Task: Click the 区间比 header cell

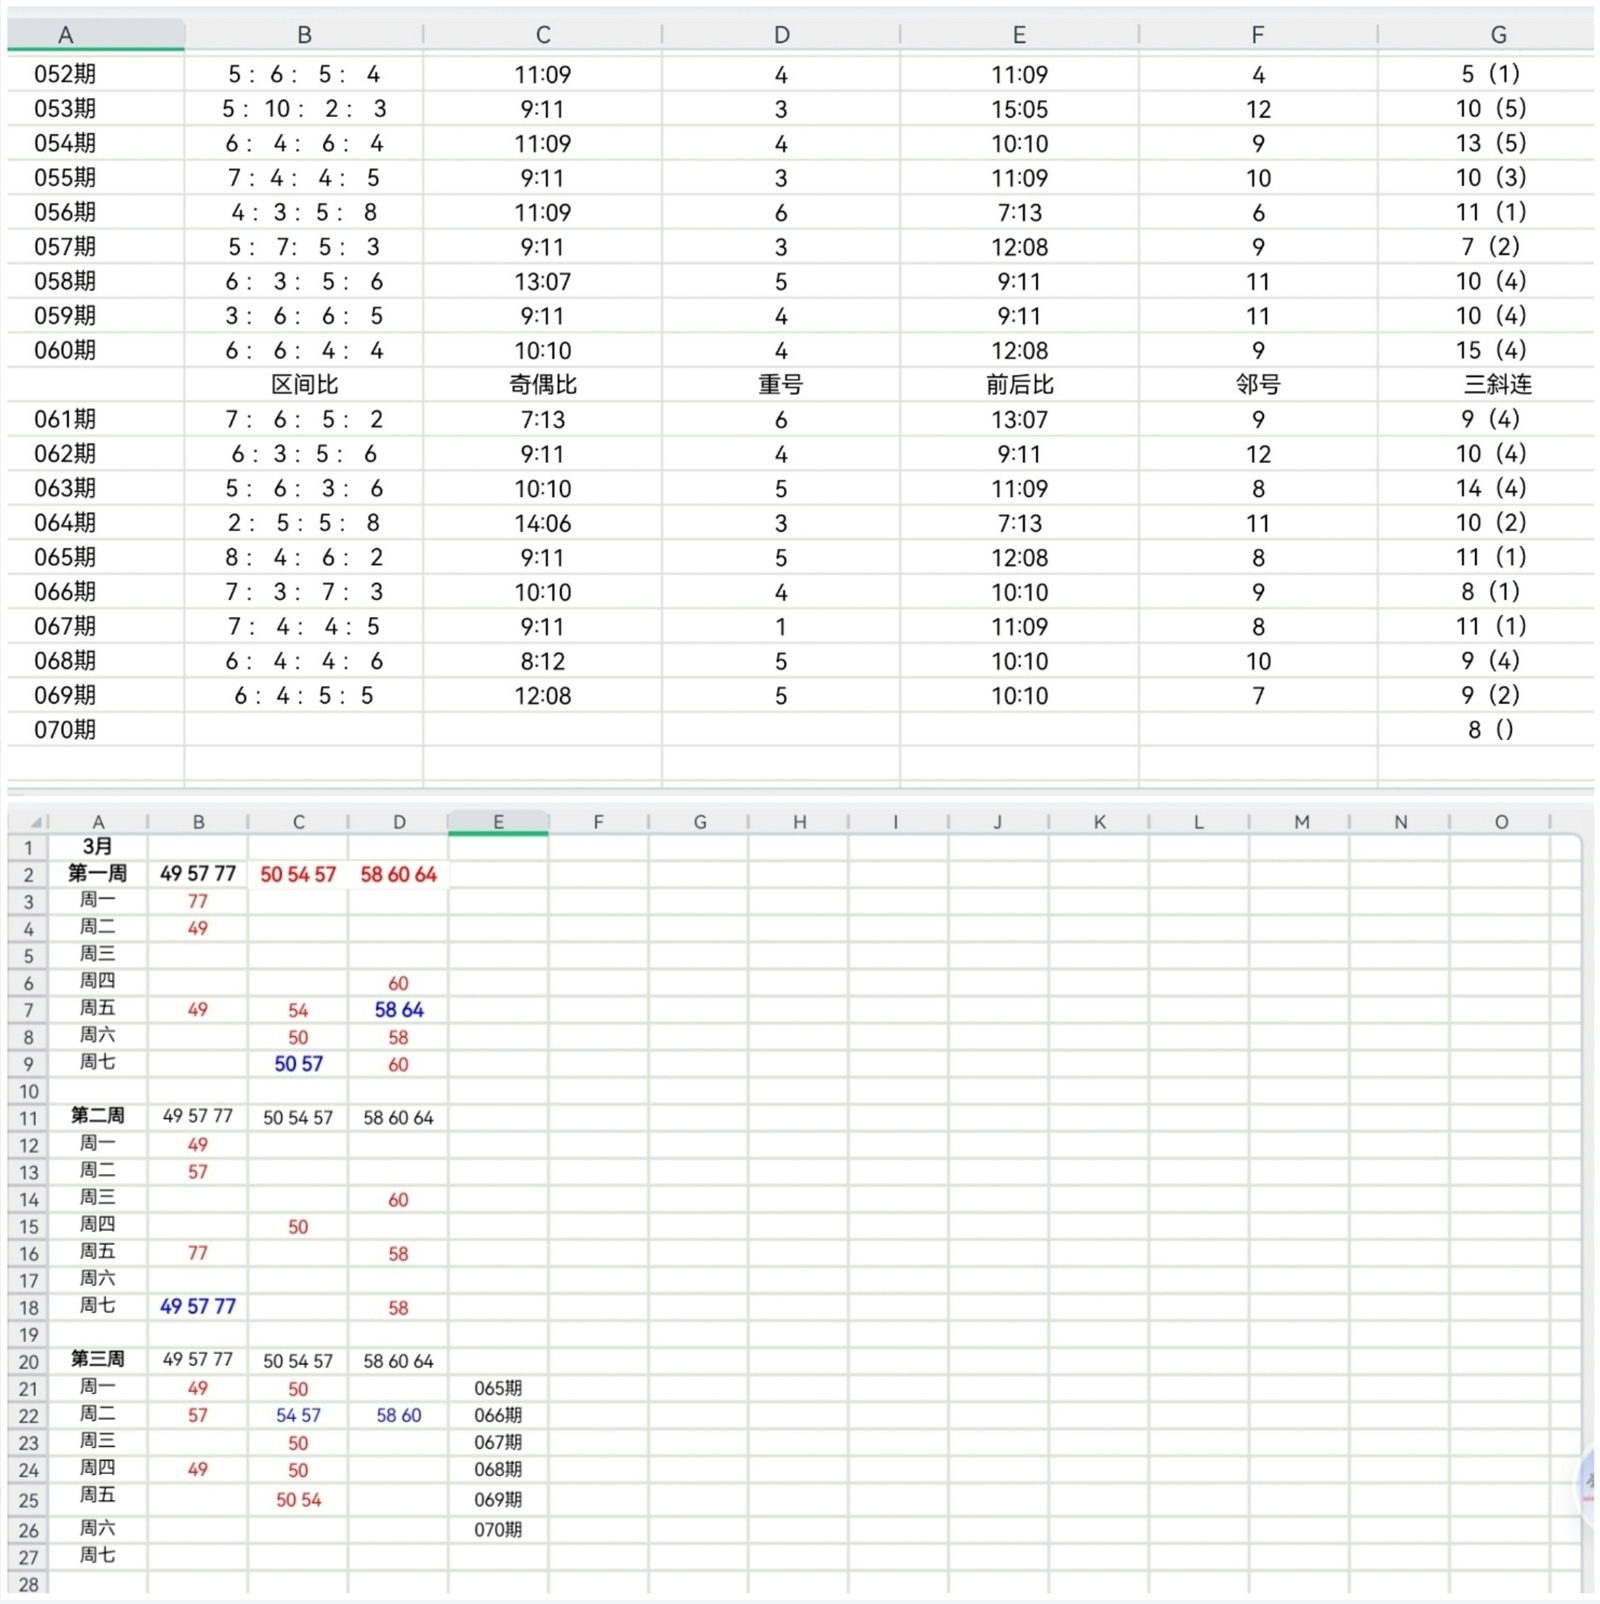Action: point(304,385)
